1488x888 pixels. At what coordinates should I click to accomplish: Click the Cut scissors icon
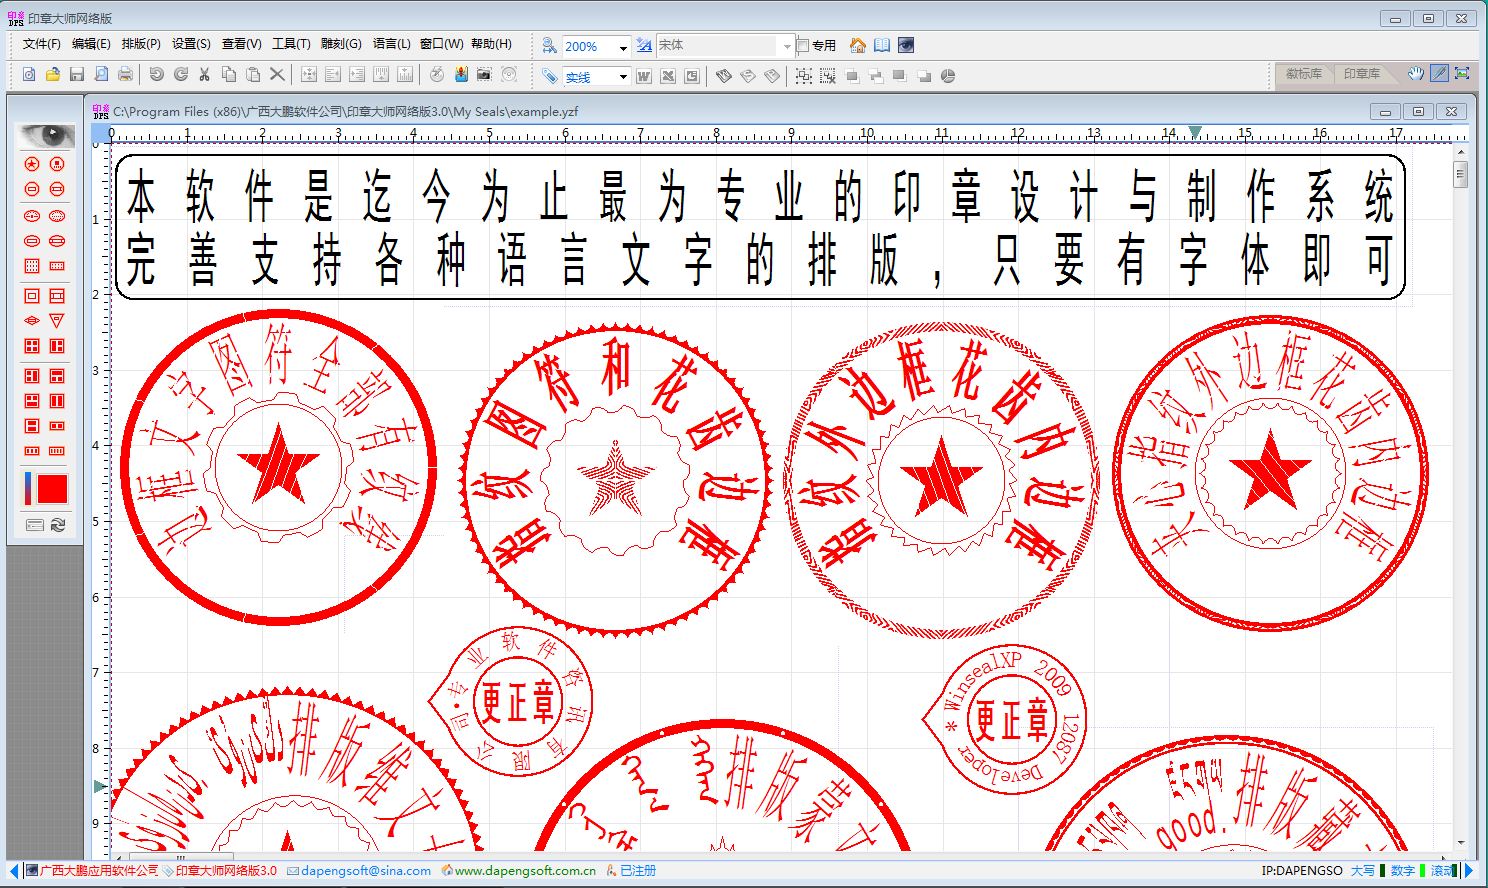pyautogui.click(x=205, y=75)
